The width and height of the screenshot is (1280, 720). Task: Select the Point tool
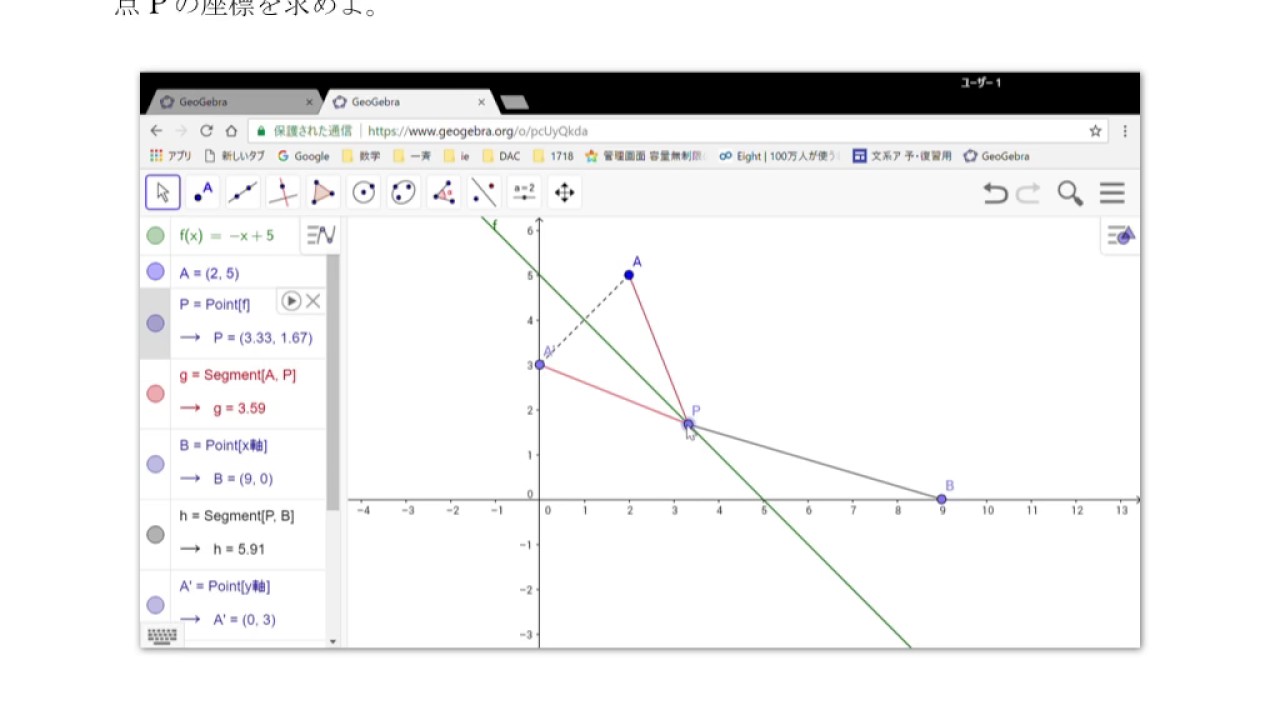pyautogui.click(x=203, y=192)
